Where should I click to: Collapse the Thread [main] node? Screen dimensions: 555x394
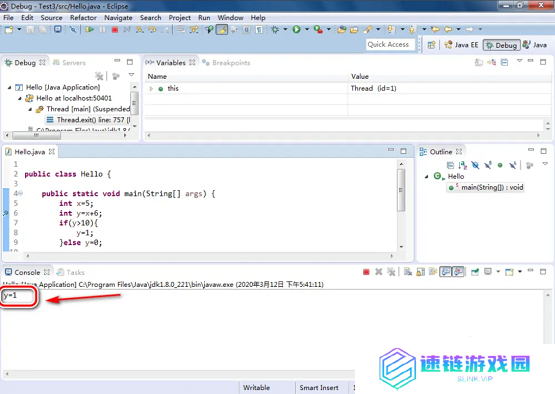coord(30,109)
